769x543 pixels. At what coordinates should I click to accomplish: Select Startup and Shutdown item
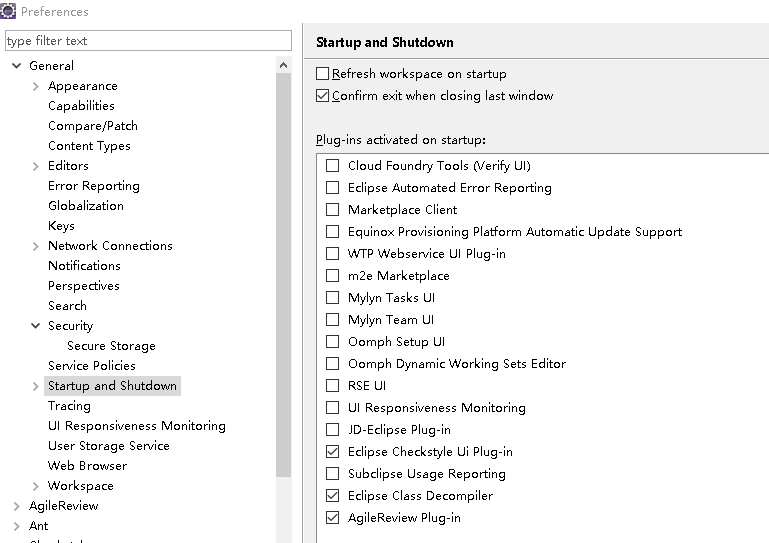pos(112,386)
